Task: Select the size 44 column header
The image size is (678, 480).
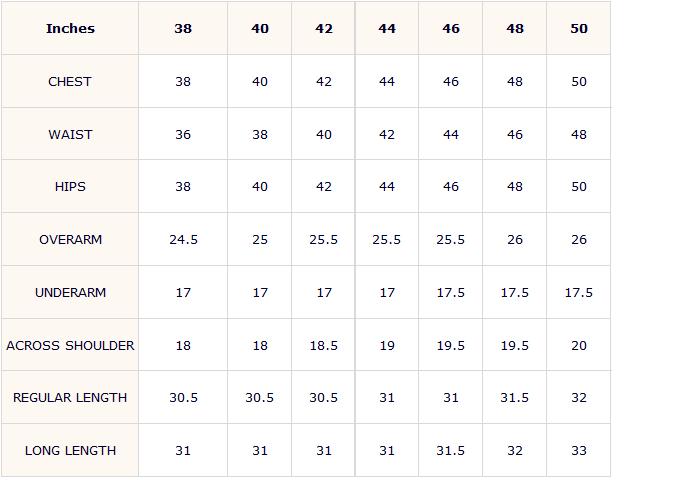Action: tap(387, 29)
